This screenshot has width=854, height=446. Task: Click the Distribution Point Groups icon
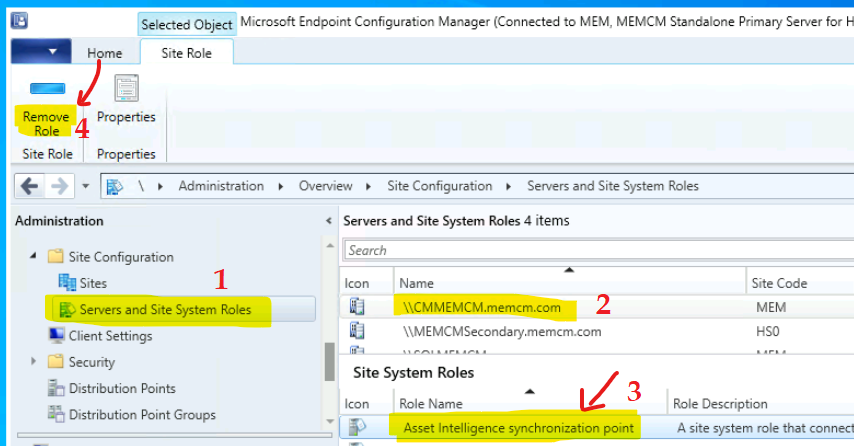[56, 414]
